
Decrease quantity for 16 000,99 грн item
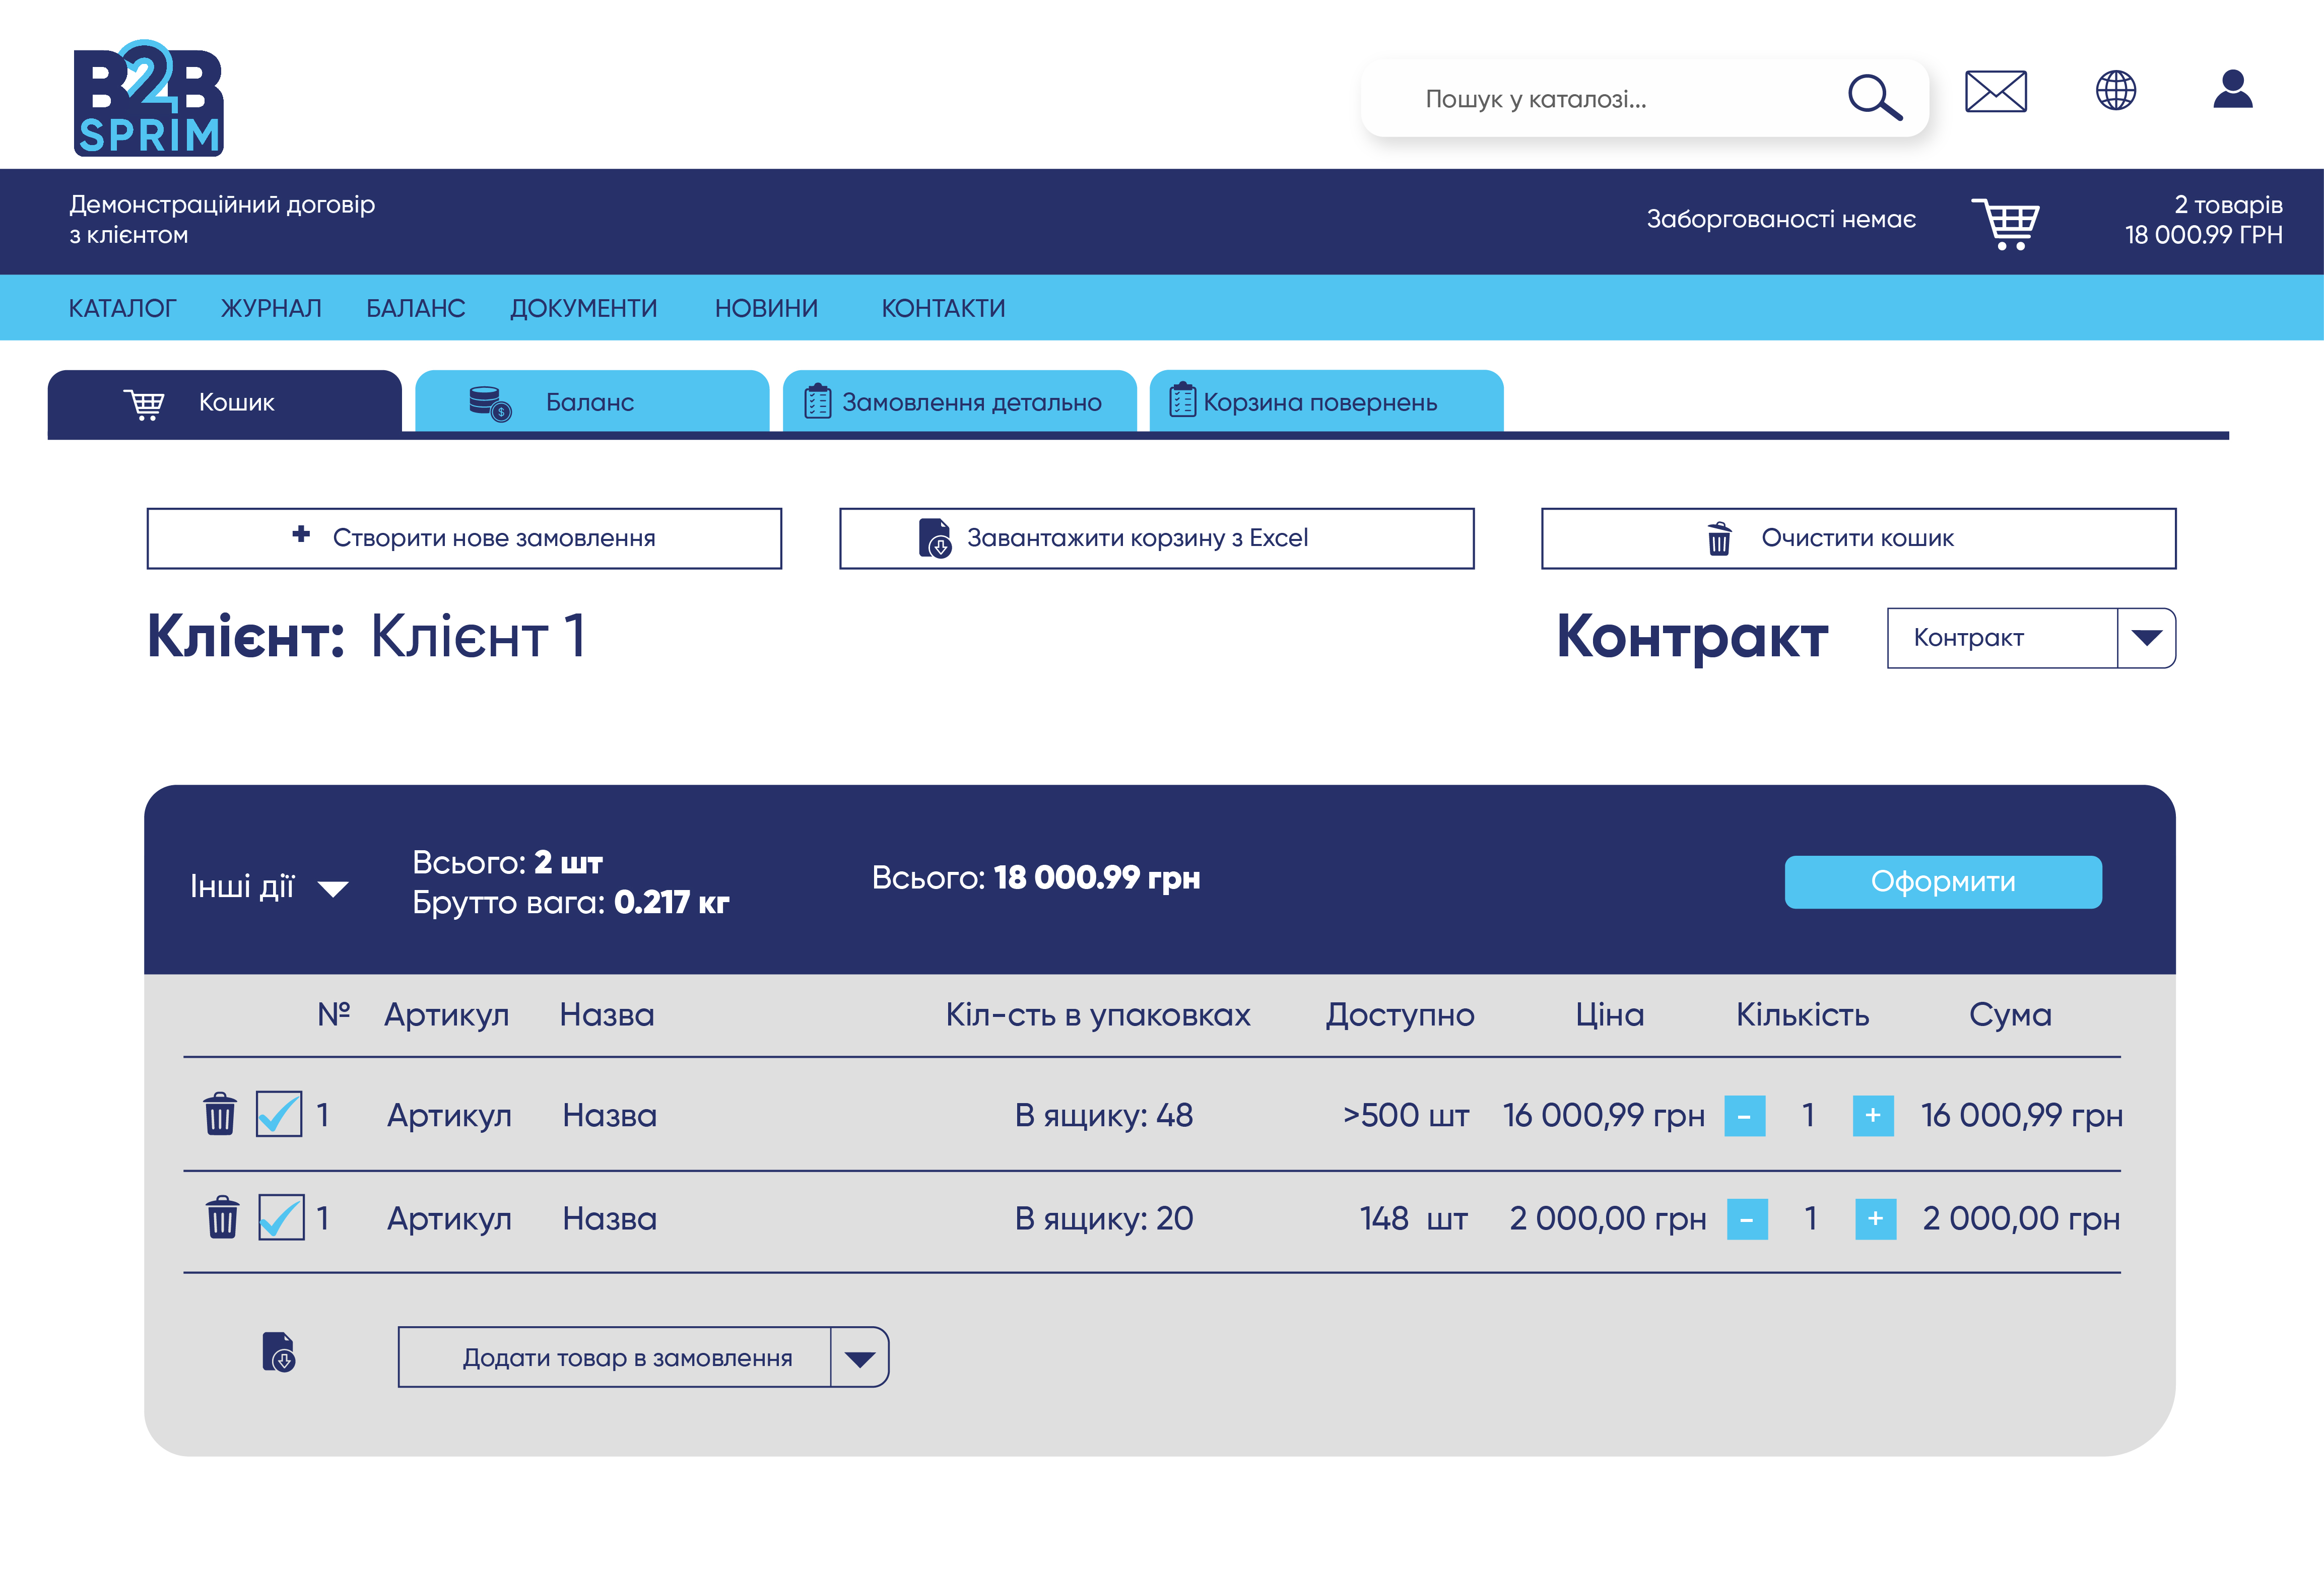click(1744, 1115)
